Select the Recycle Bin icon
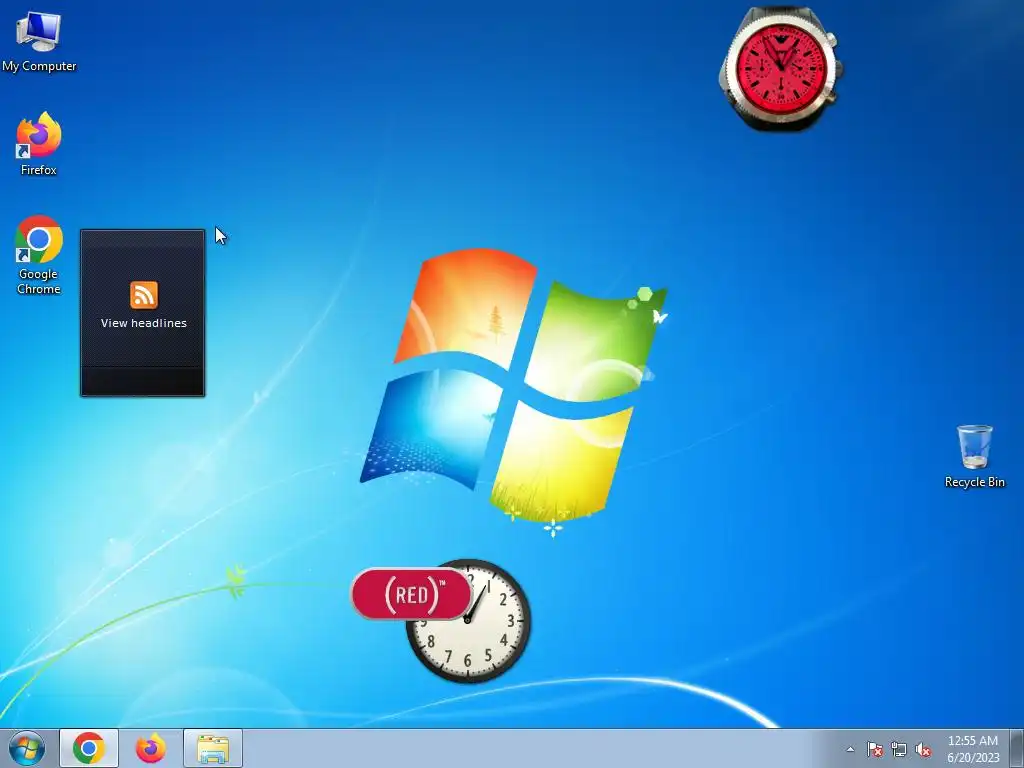The image size is (1024, 768). [974, 456]
